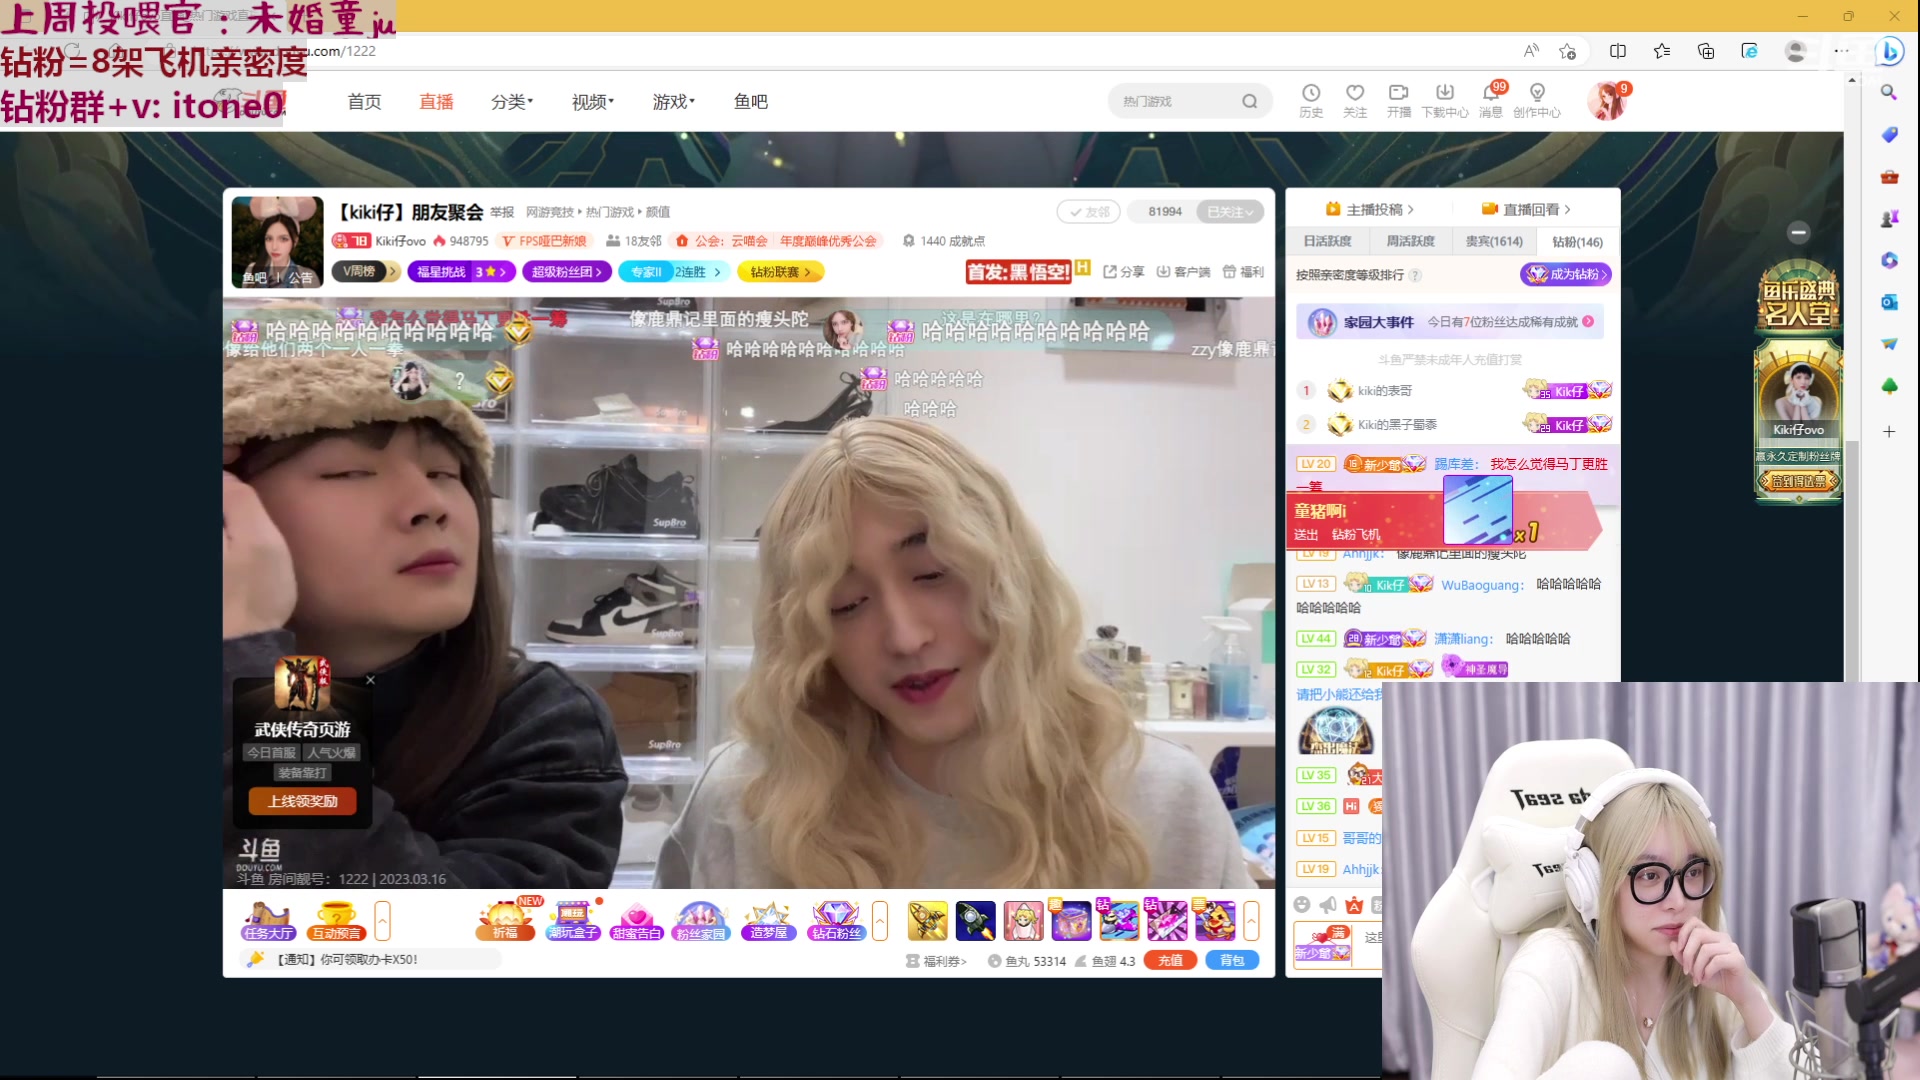Expand 直播回看 chevron link
1920x1080 pixels.
1526,209
